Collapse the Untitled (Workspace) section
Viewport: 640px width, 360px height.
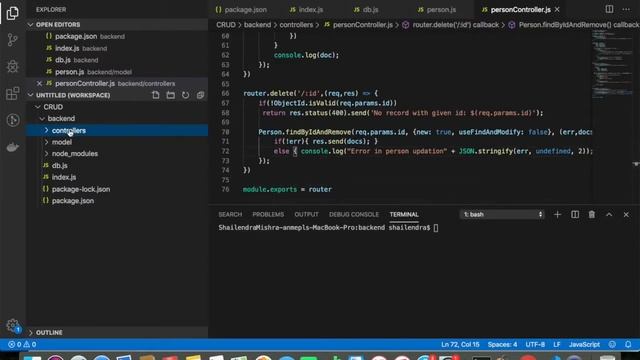(x=73, y=95)
